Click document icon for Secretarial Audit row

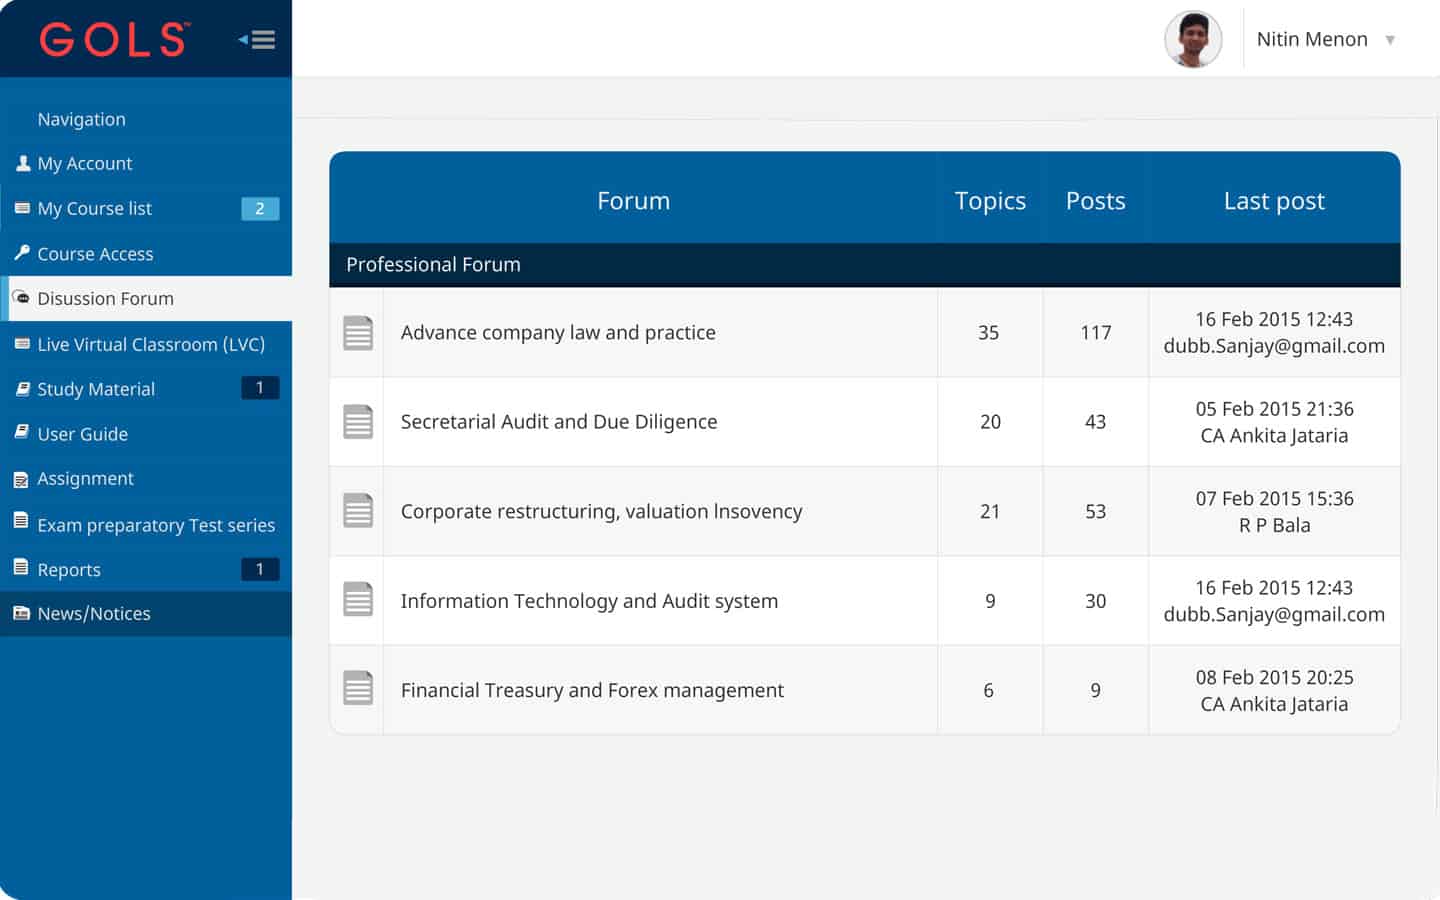coord(358,422)
